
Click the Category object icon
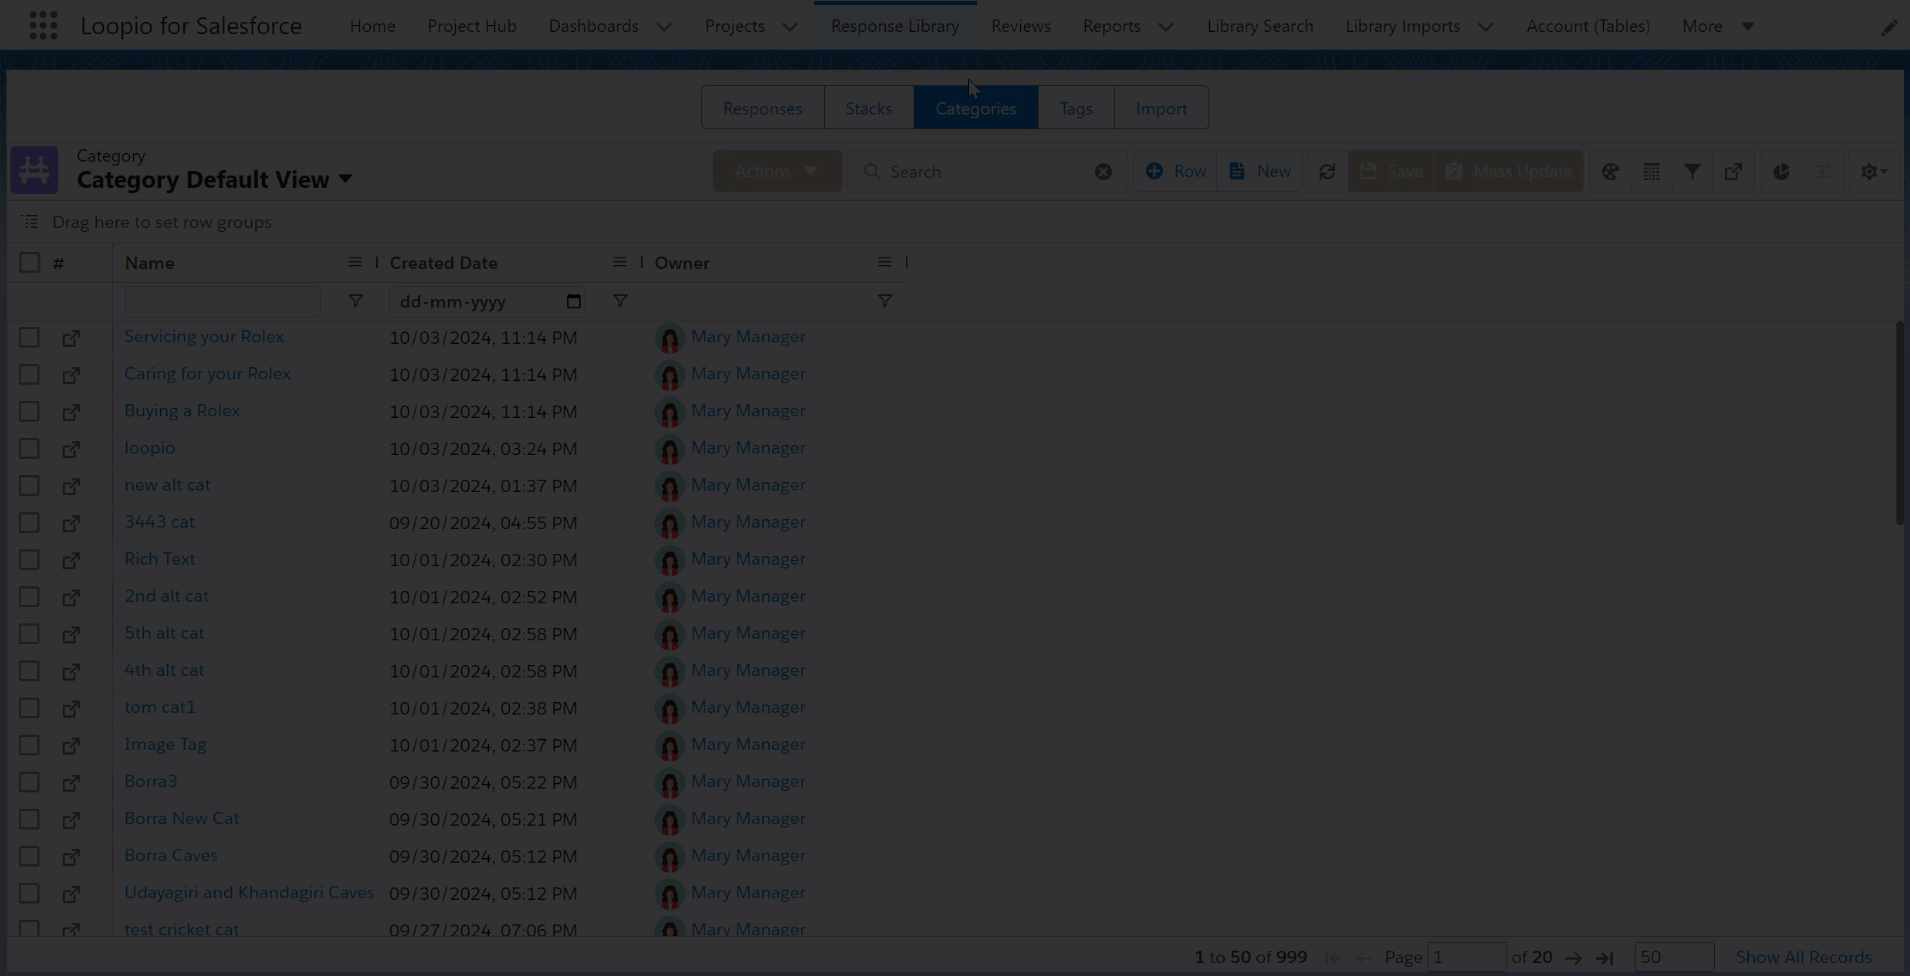pos(34,170)
